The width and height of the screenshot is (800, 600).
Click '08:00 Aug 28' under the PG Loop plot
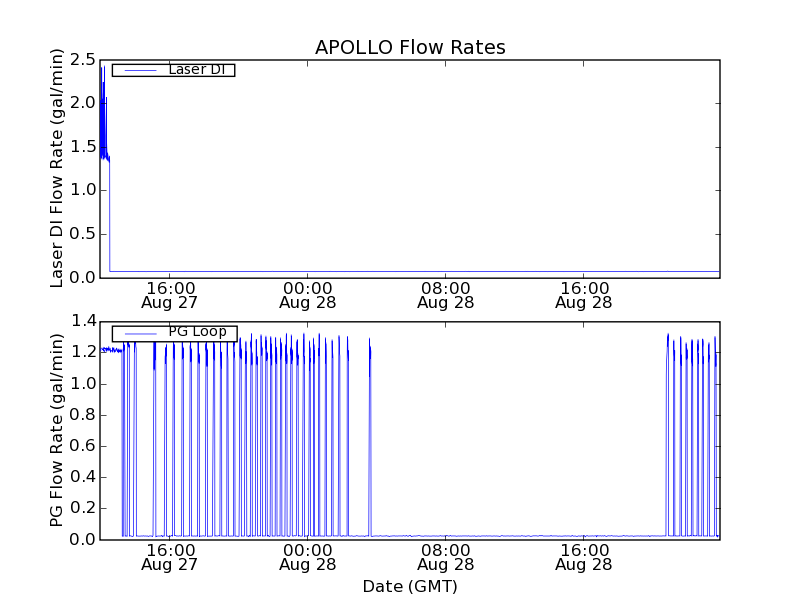pos(446,558)
